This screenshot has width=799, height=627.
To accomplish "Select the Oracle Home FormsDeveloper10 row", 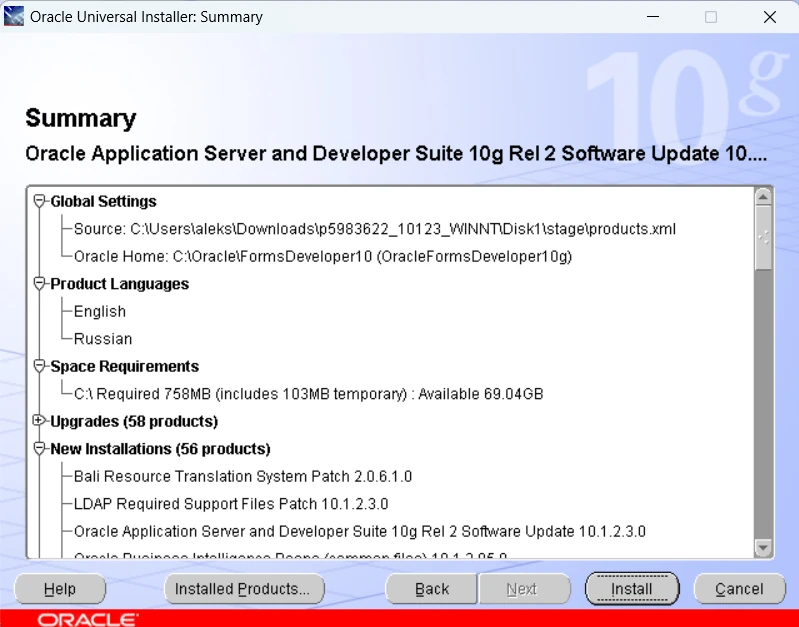I will [x=323, y=256].
